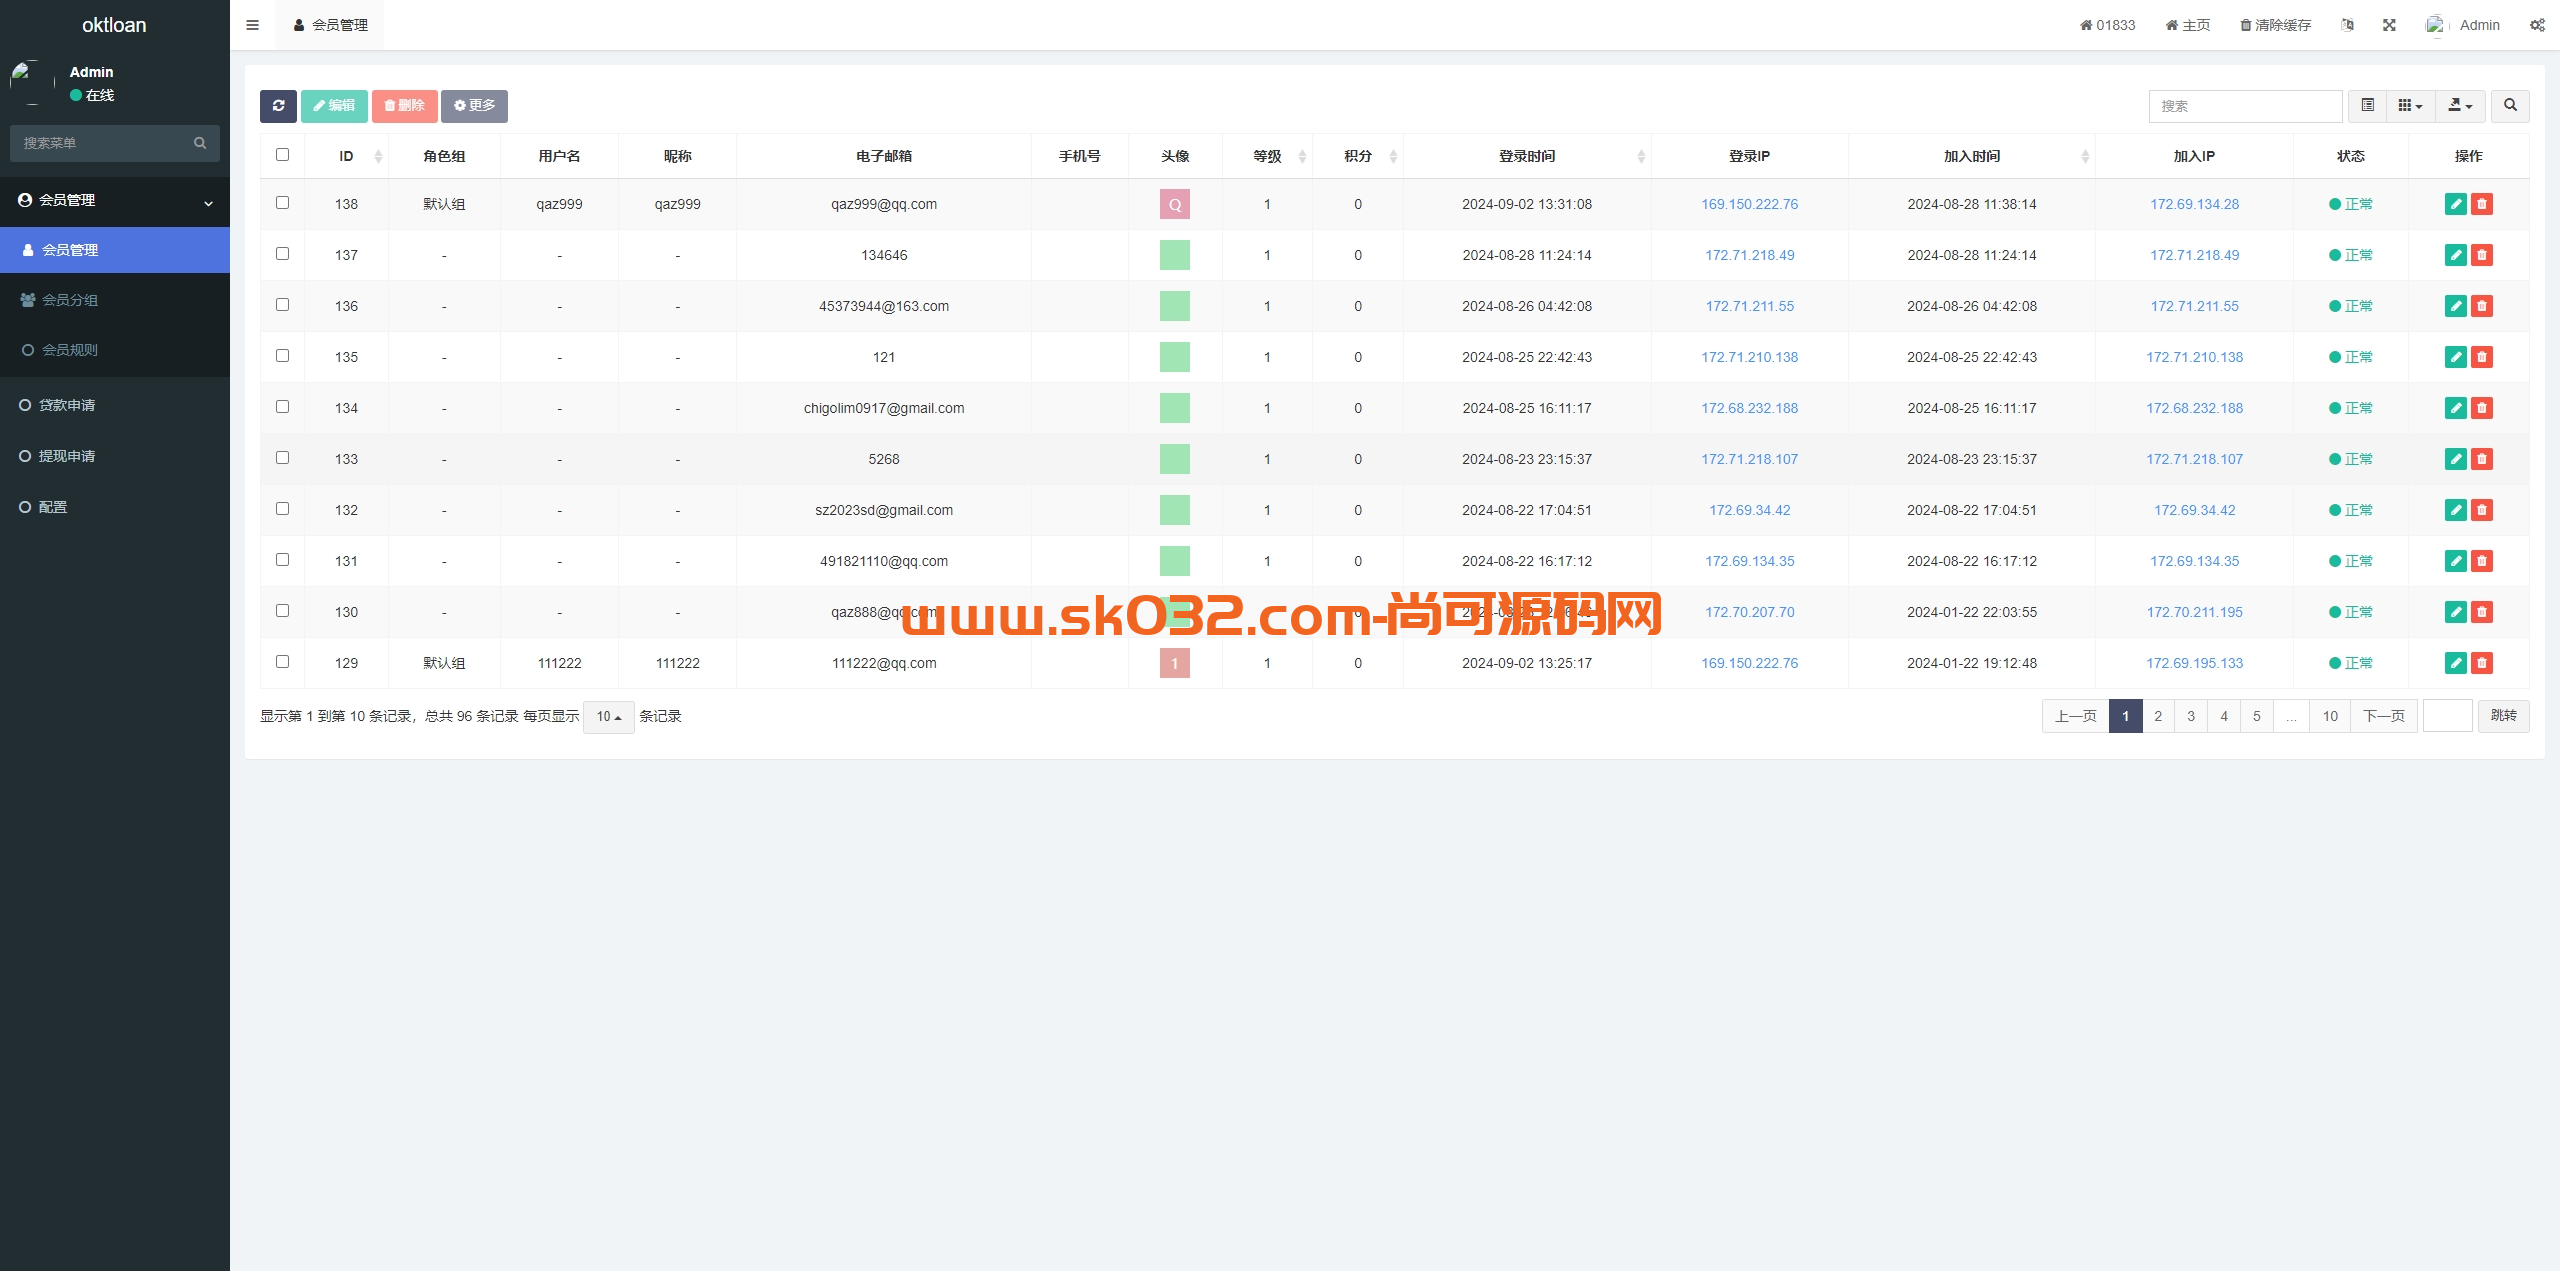Image resolution: width=2560 pixels, height=1271 pixels.
Task: Click the 编辑 edit button
Action: [x=334, y=106]
